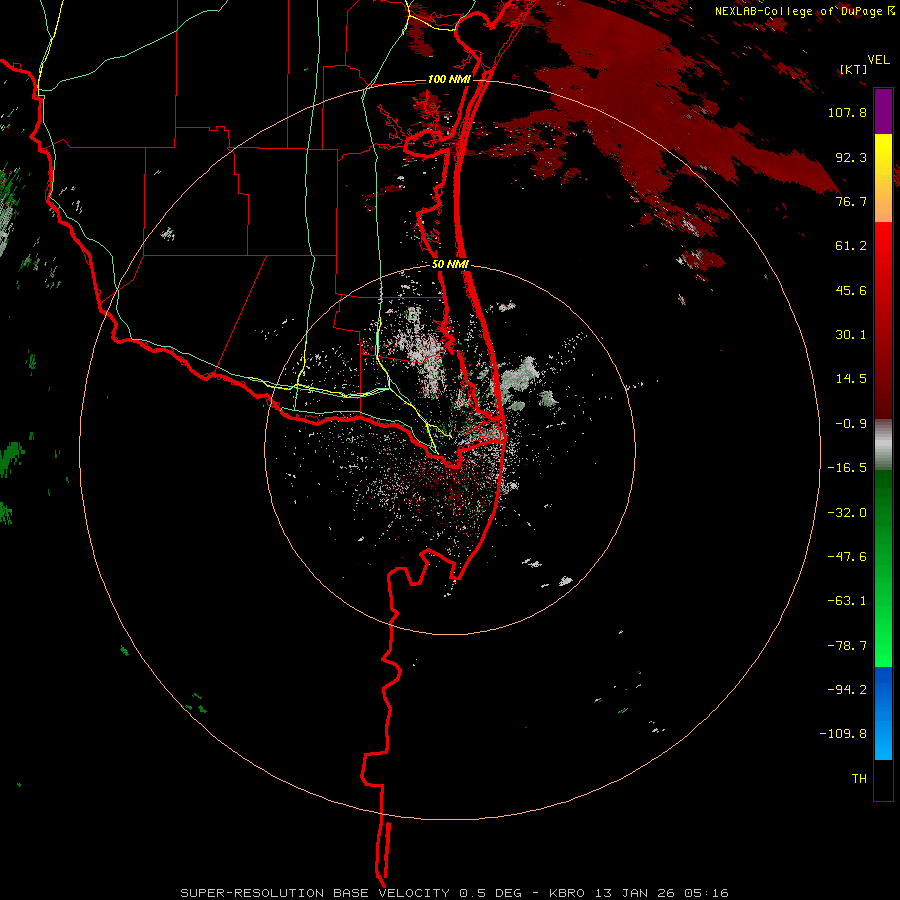Viewport: 900px width, 900px height.
Task: Click the VEL legend title
Action: 878,60
